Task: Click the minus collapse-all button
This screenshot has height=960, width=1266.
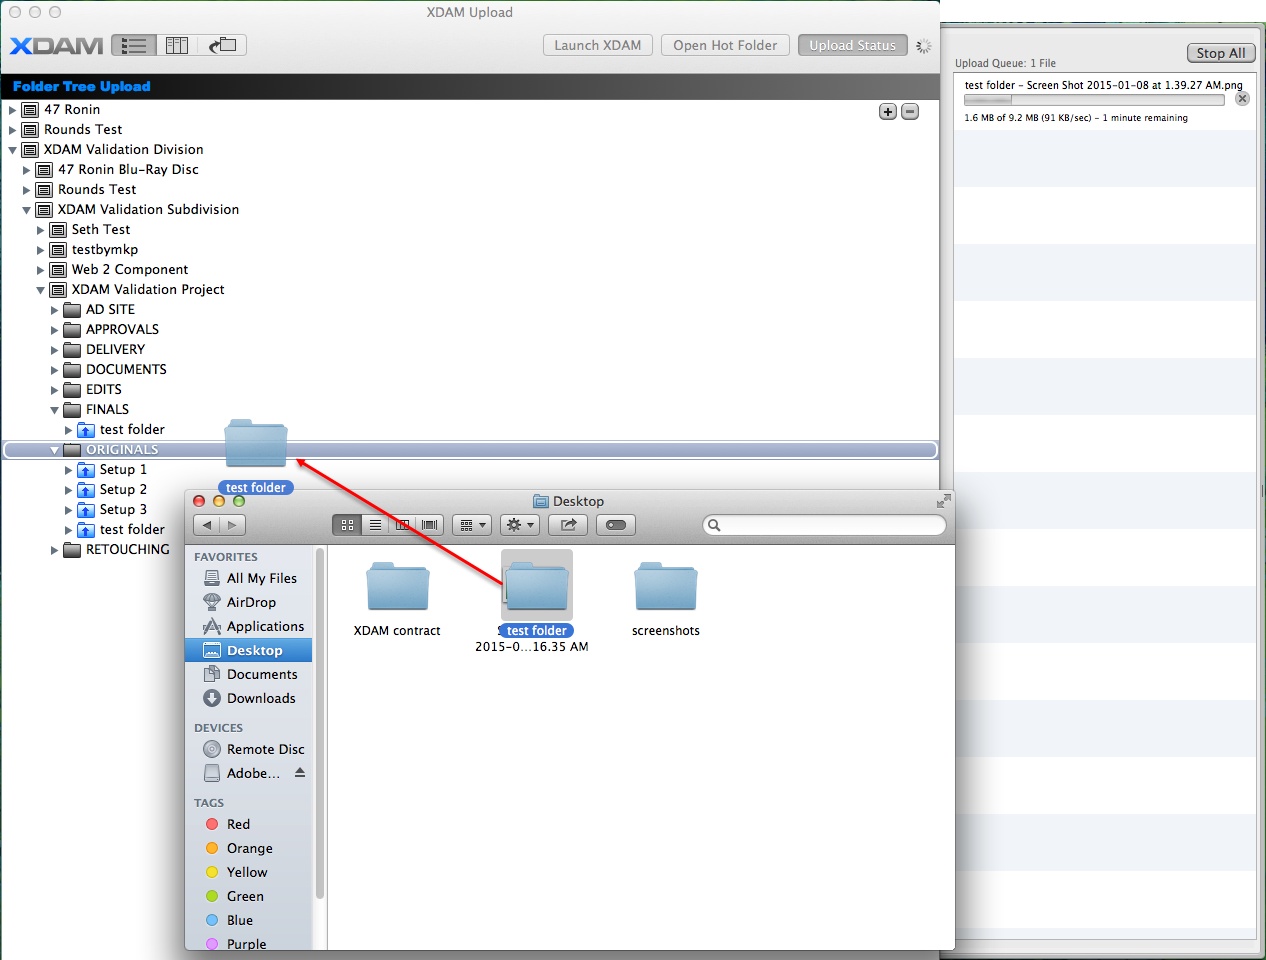Action: [910, 112]
